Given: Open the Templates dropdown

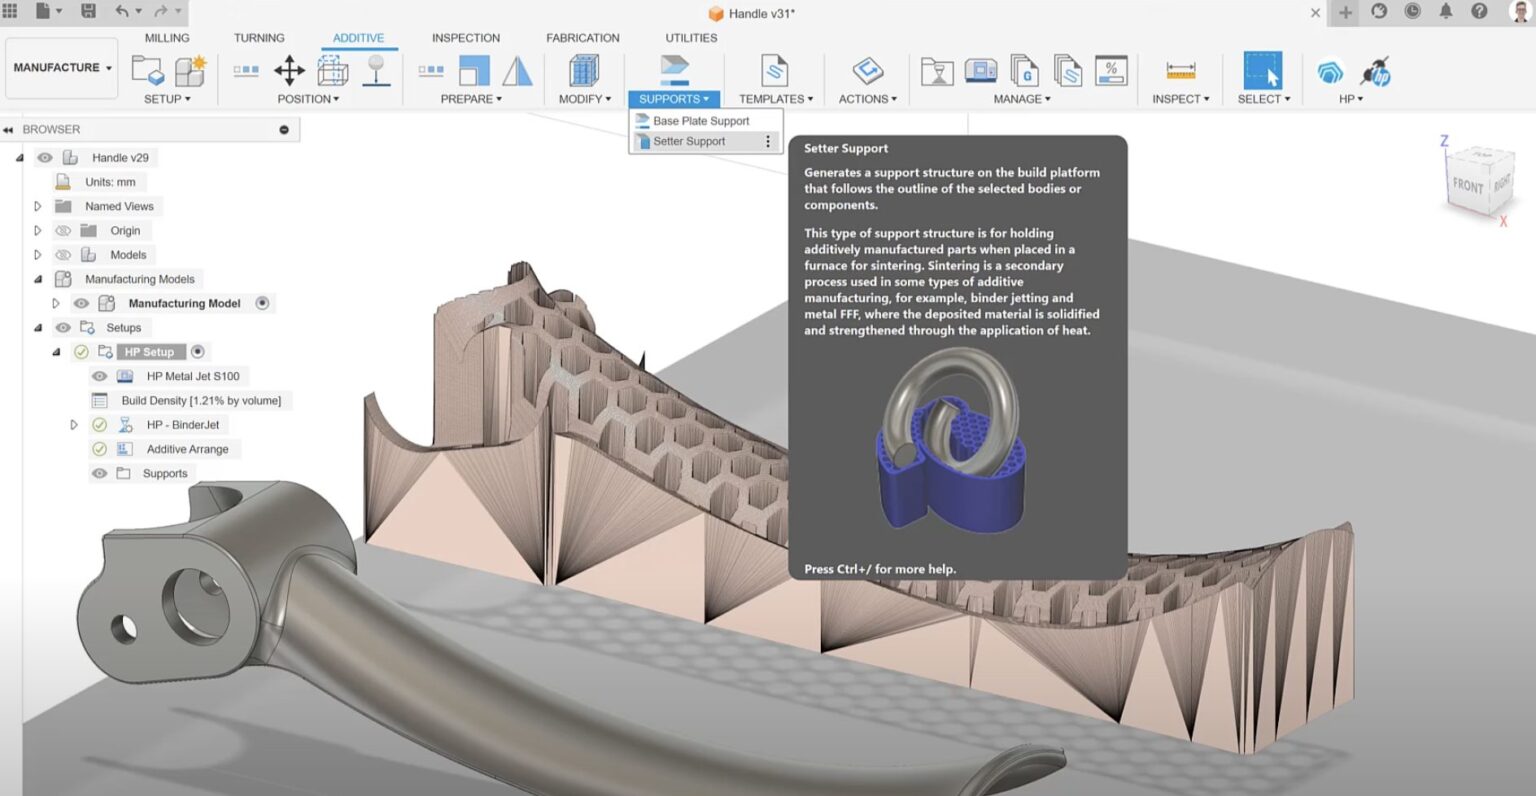Looking at the screenshot, I should pyautogui.click(x=773, y=98).
